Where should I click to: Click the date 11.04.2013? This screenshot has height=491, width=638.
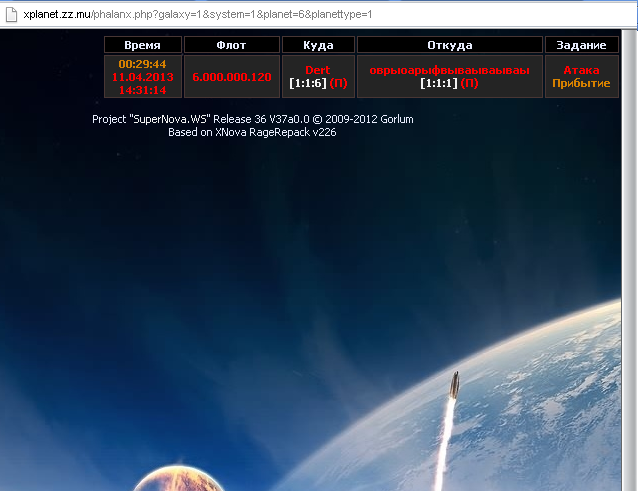[x=143, y=77]
